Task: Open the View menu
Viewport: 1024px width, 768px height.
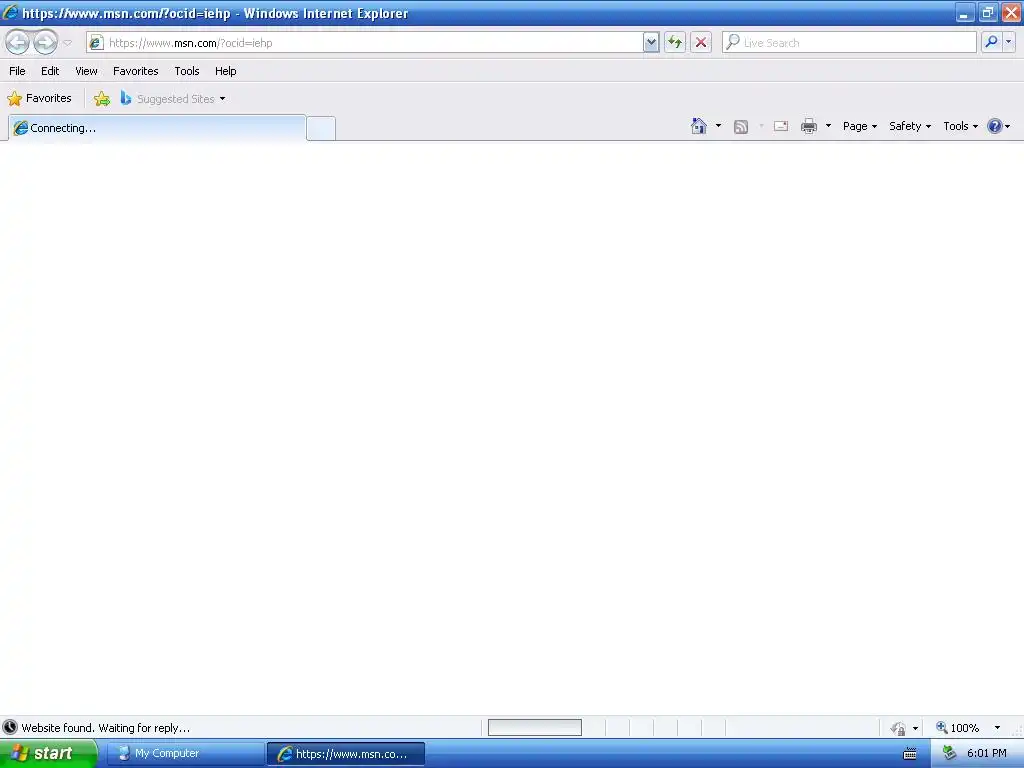Action: point(86,71)
